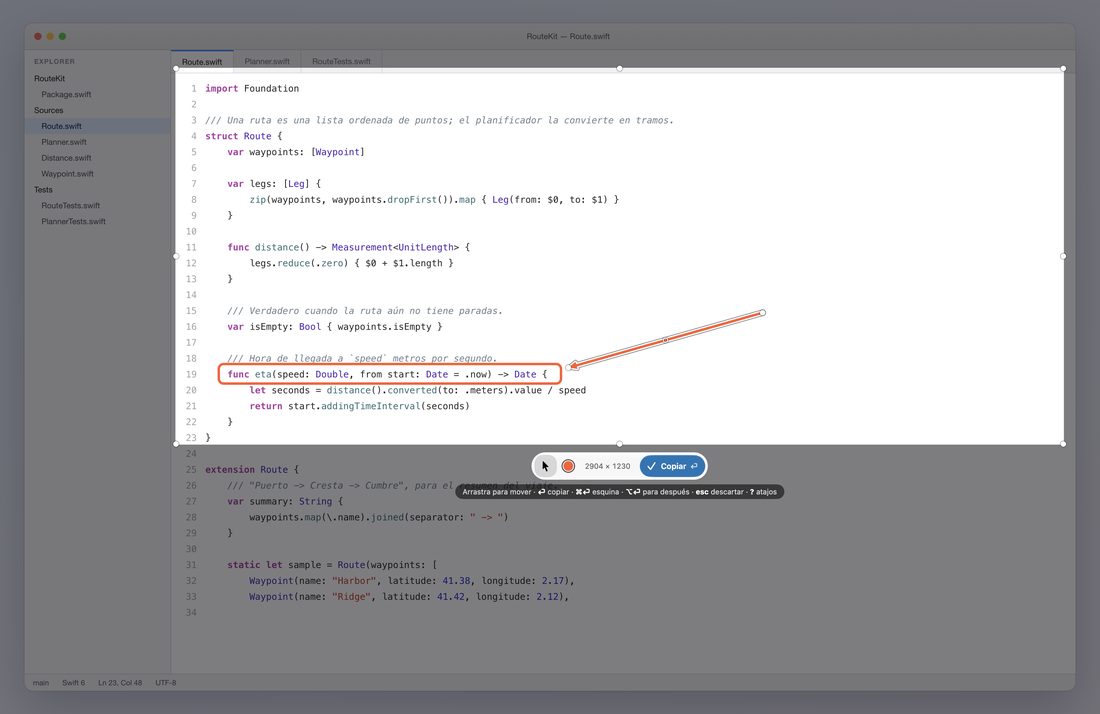The image size is (1100, 714).
Task: Collapse the Tests group in the explorer
Action: click(x=43, y=190)
